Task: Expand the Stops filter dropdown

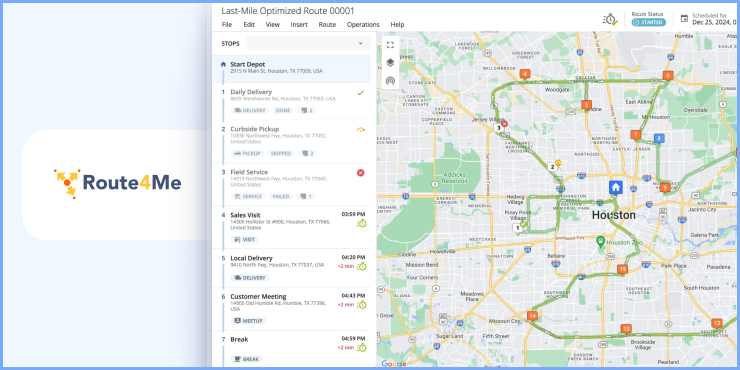Action: (309, 43)
